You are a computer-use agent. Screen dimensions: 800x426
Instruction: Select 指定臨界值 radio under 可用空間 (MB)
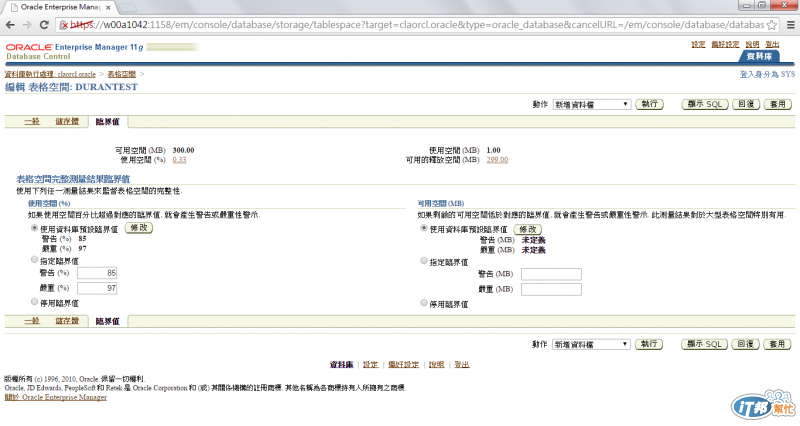[423, 261]
